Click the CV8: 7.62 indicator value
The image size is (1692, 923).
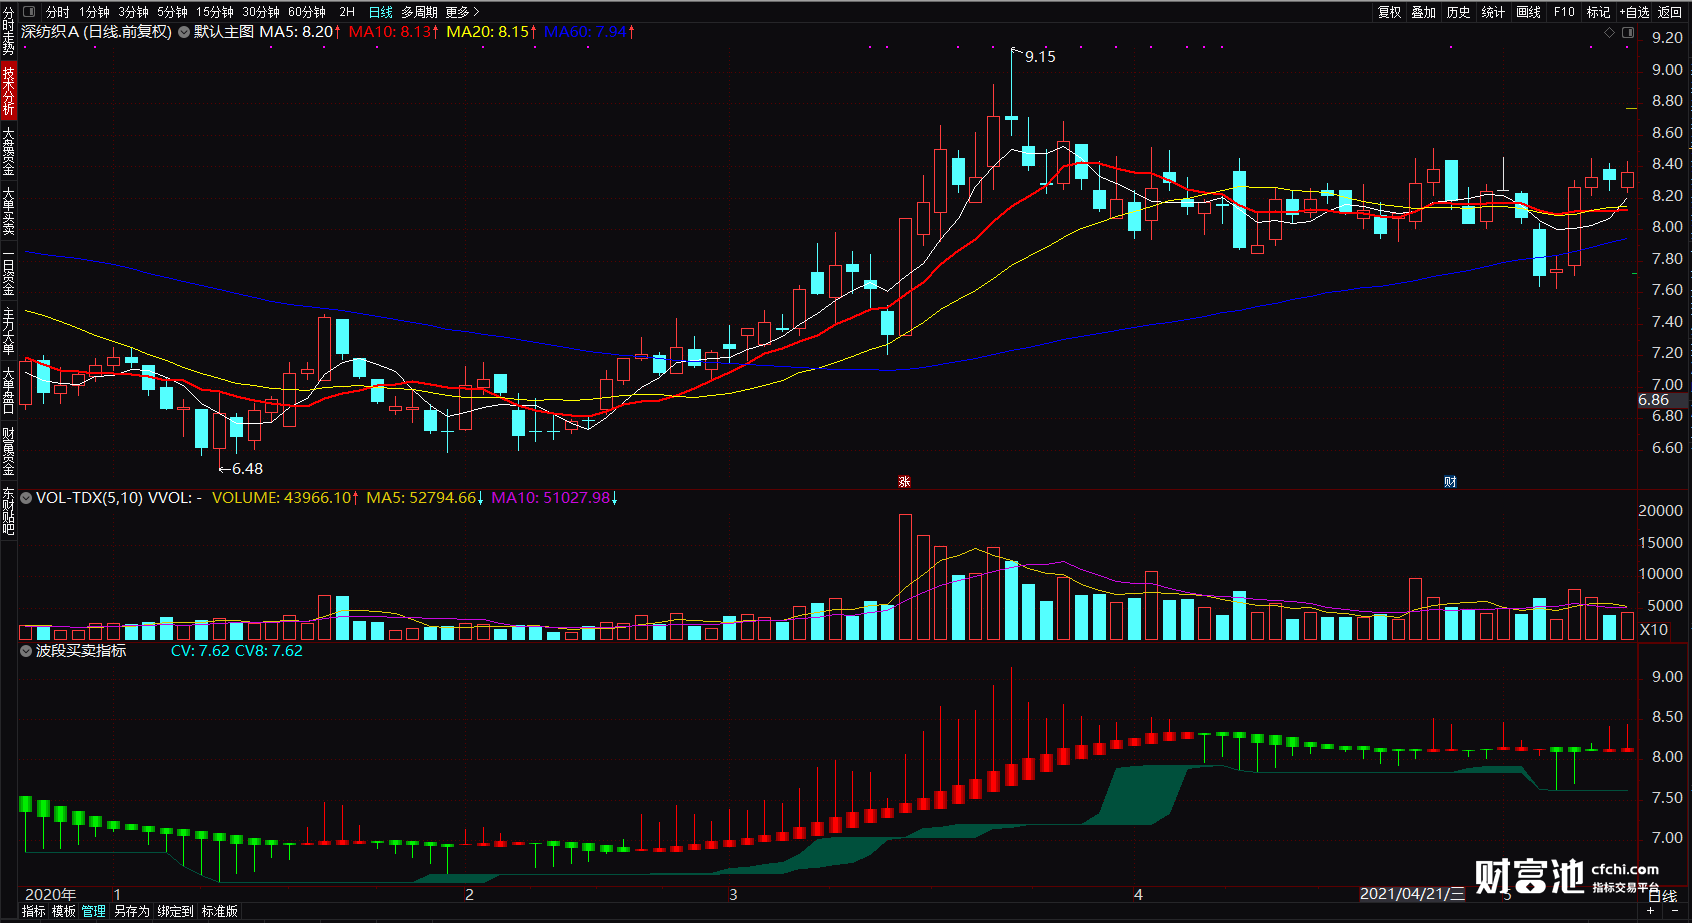coord(269,651)
